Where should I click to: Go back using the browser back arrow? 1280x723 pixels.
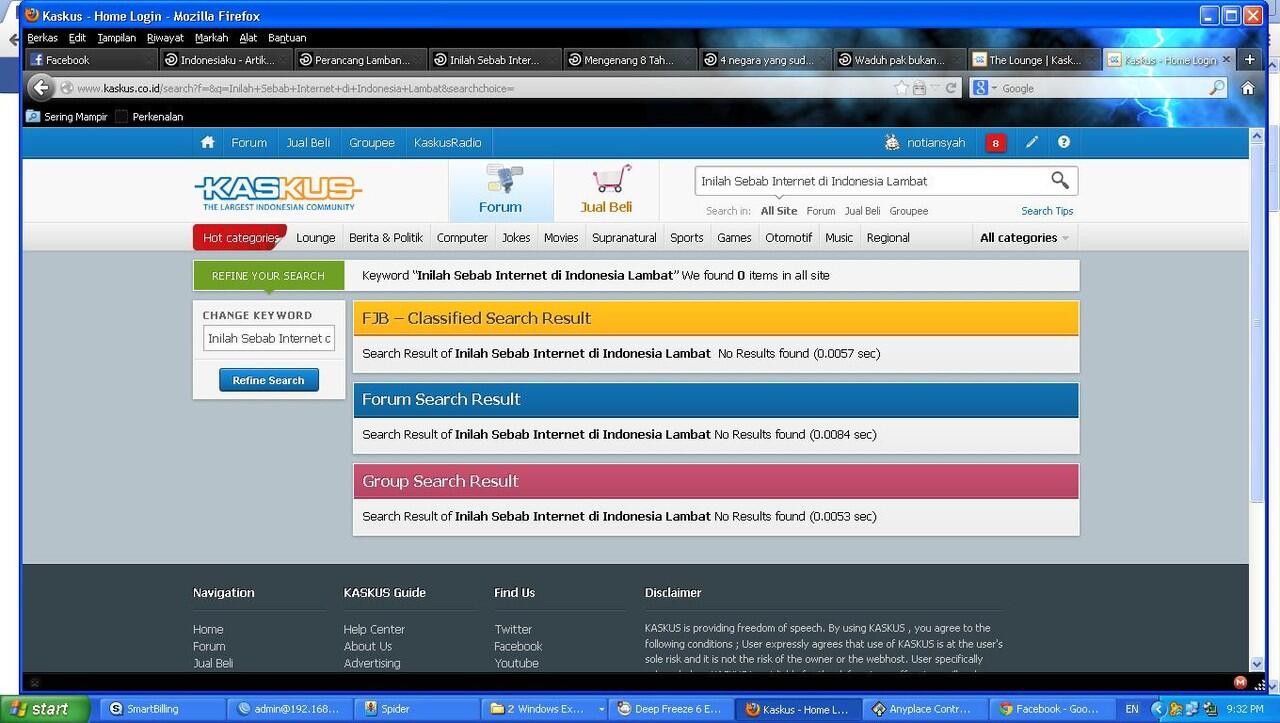tap(41, 88)
